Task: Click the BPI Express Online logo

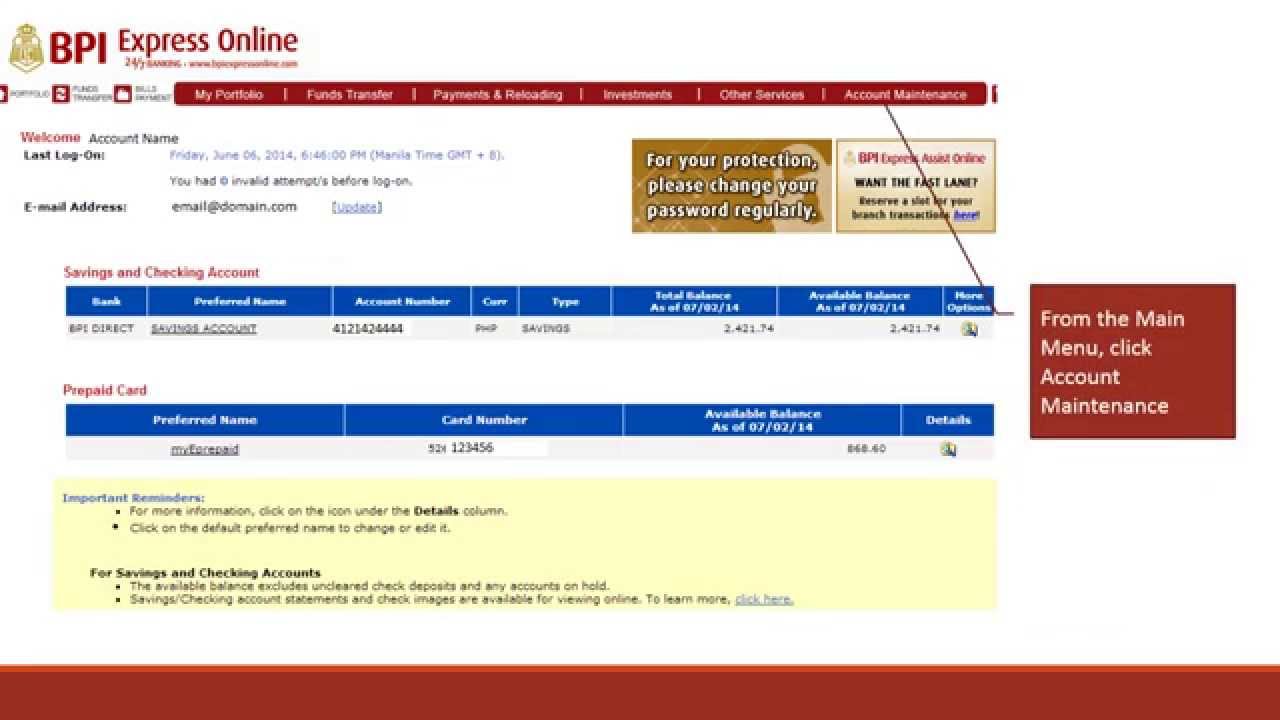Action: coord(154,47)
